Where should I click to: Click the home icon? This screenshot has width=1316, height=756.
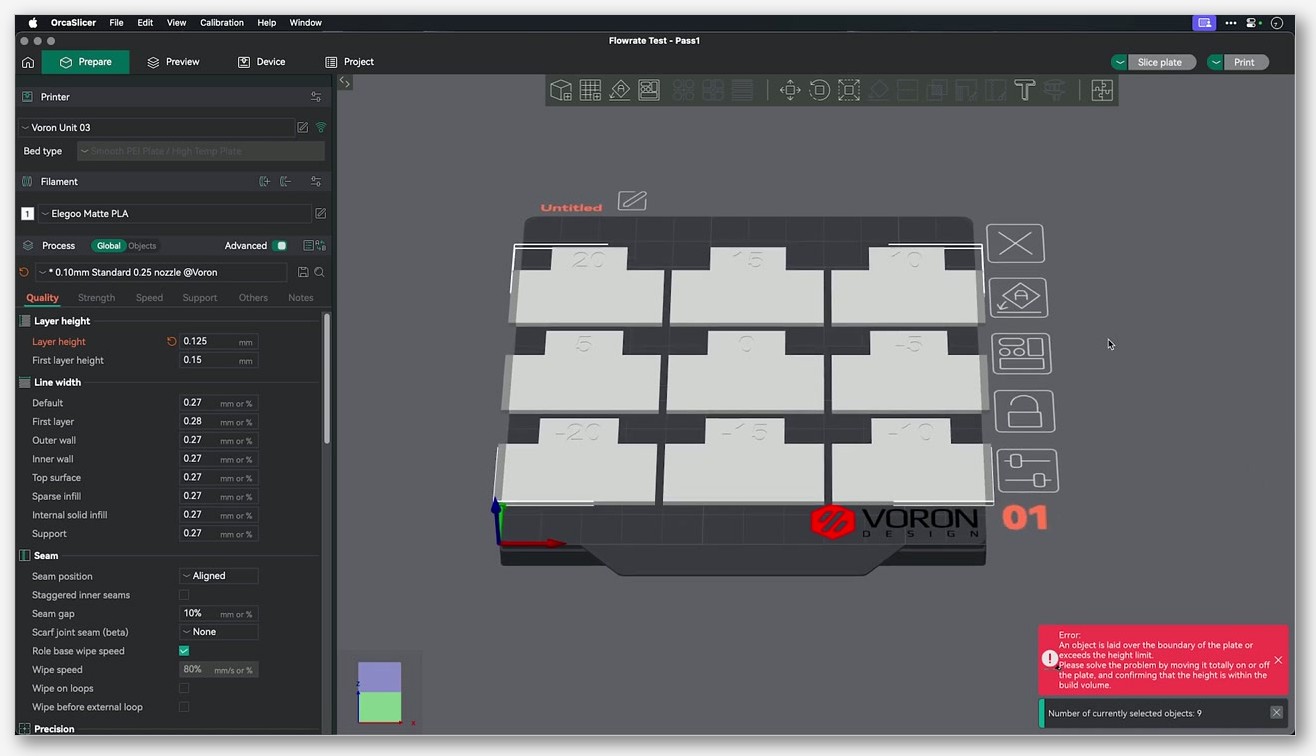point(28,62)
